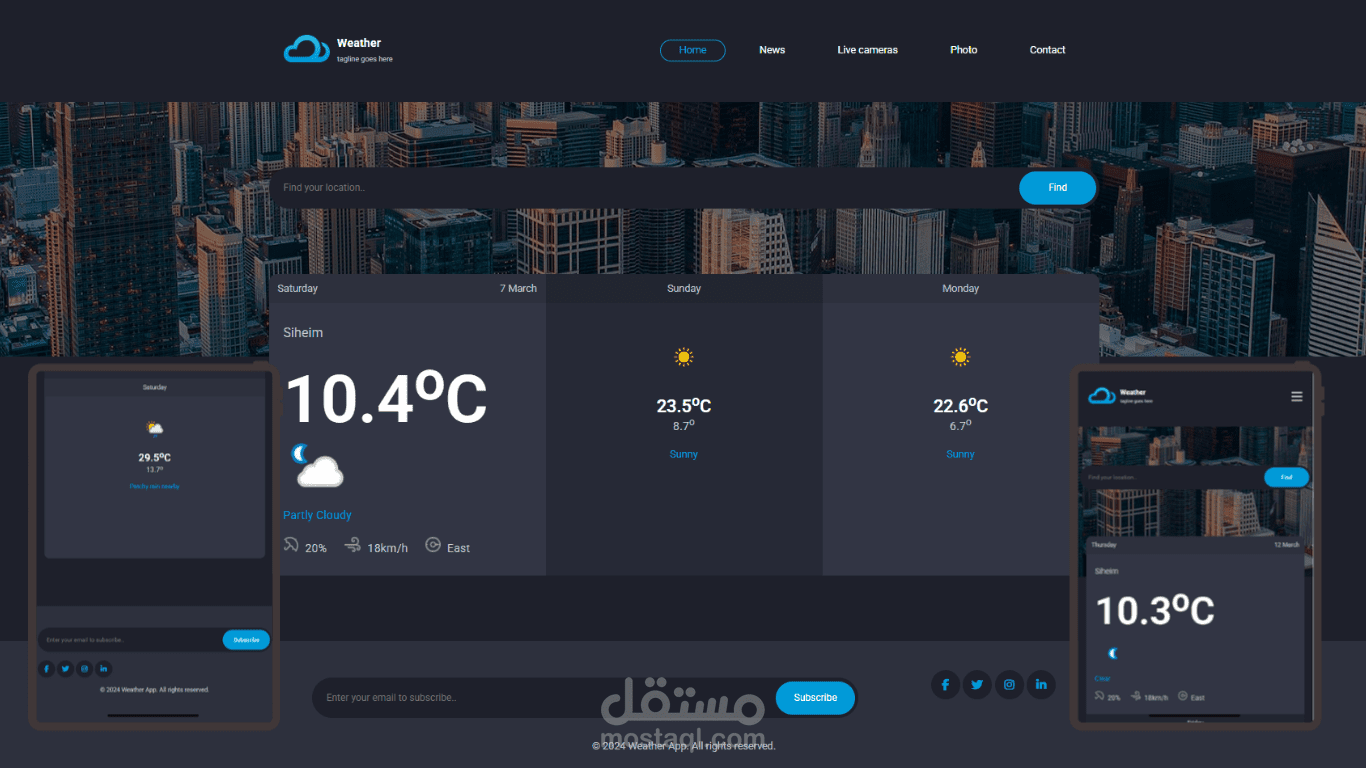Open the News menu item
The image size is (1366, 768).
pos(772,49)
